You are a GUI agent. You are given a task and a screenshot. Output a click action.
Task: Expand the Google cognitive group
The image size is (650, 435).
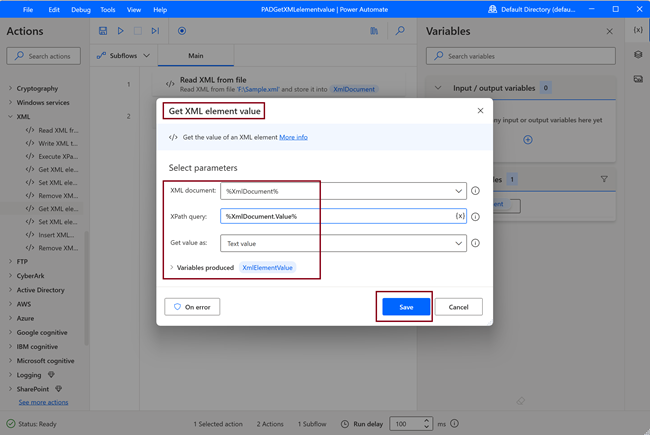[x=10, y=332]
